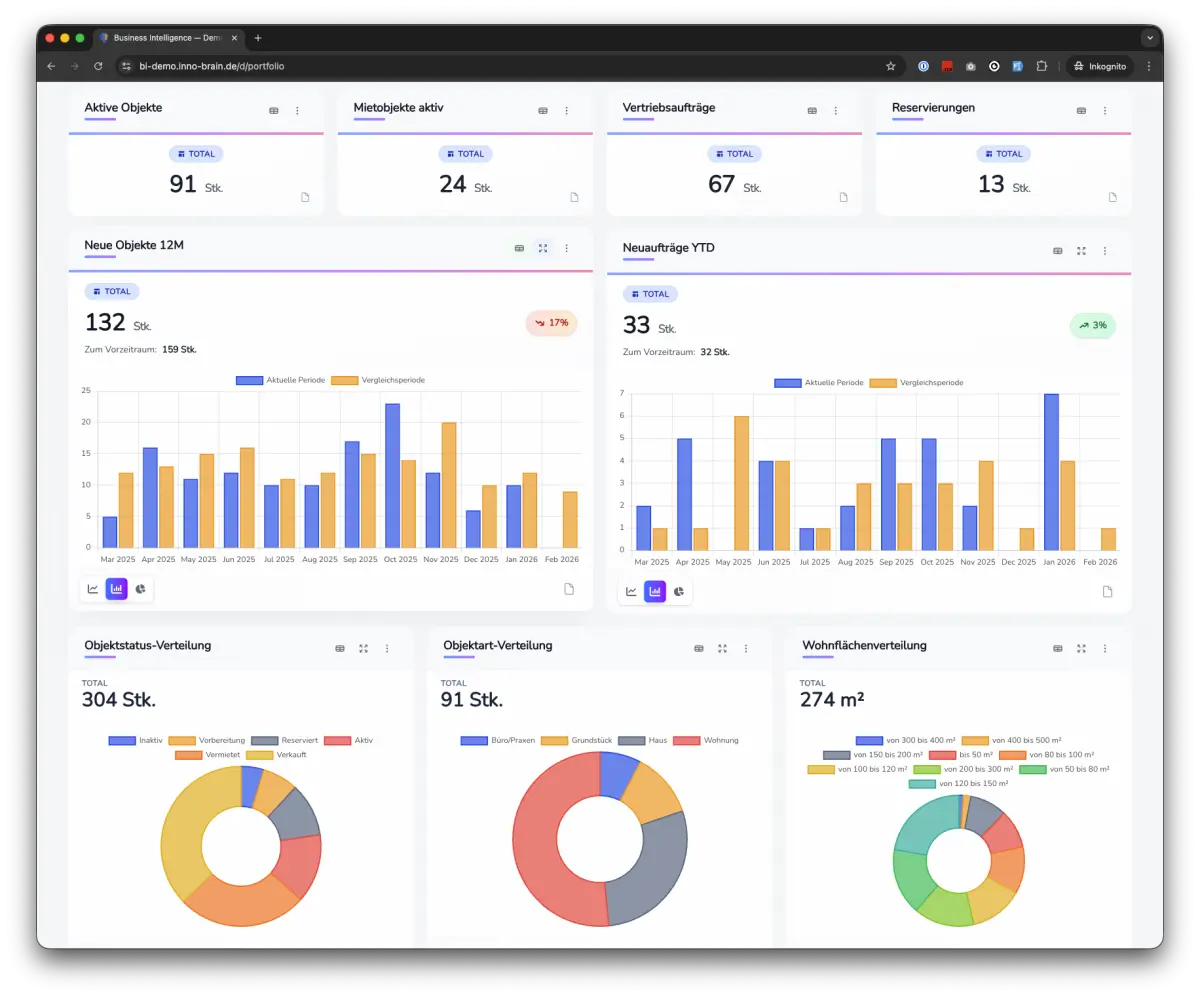Switch Neue Objekte 12M to pie chart
This screenshot has height=997, width=1200.
click(x=141, y=589)
